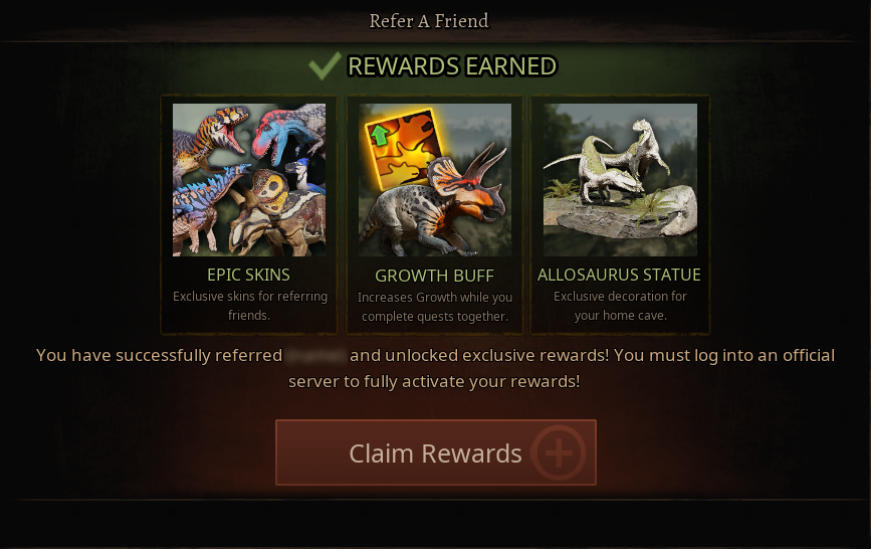This screenshot has height=549, width=871.
Task: Select the Epic Skins reward image
Action: [249, 179]
